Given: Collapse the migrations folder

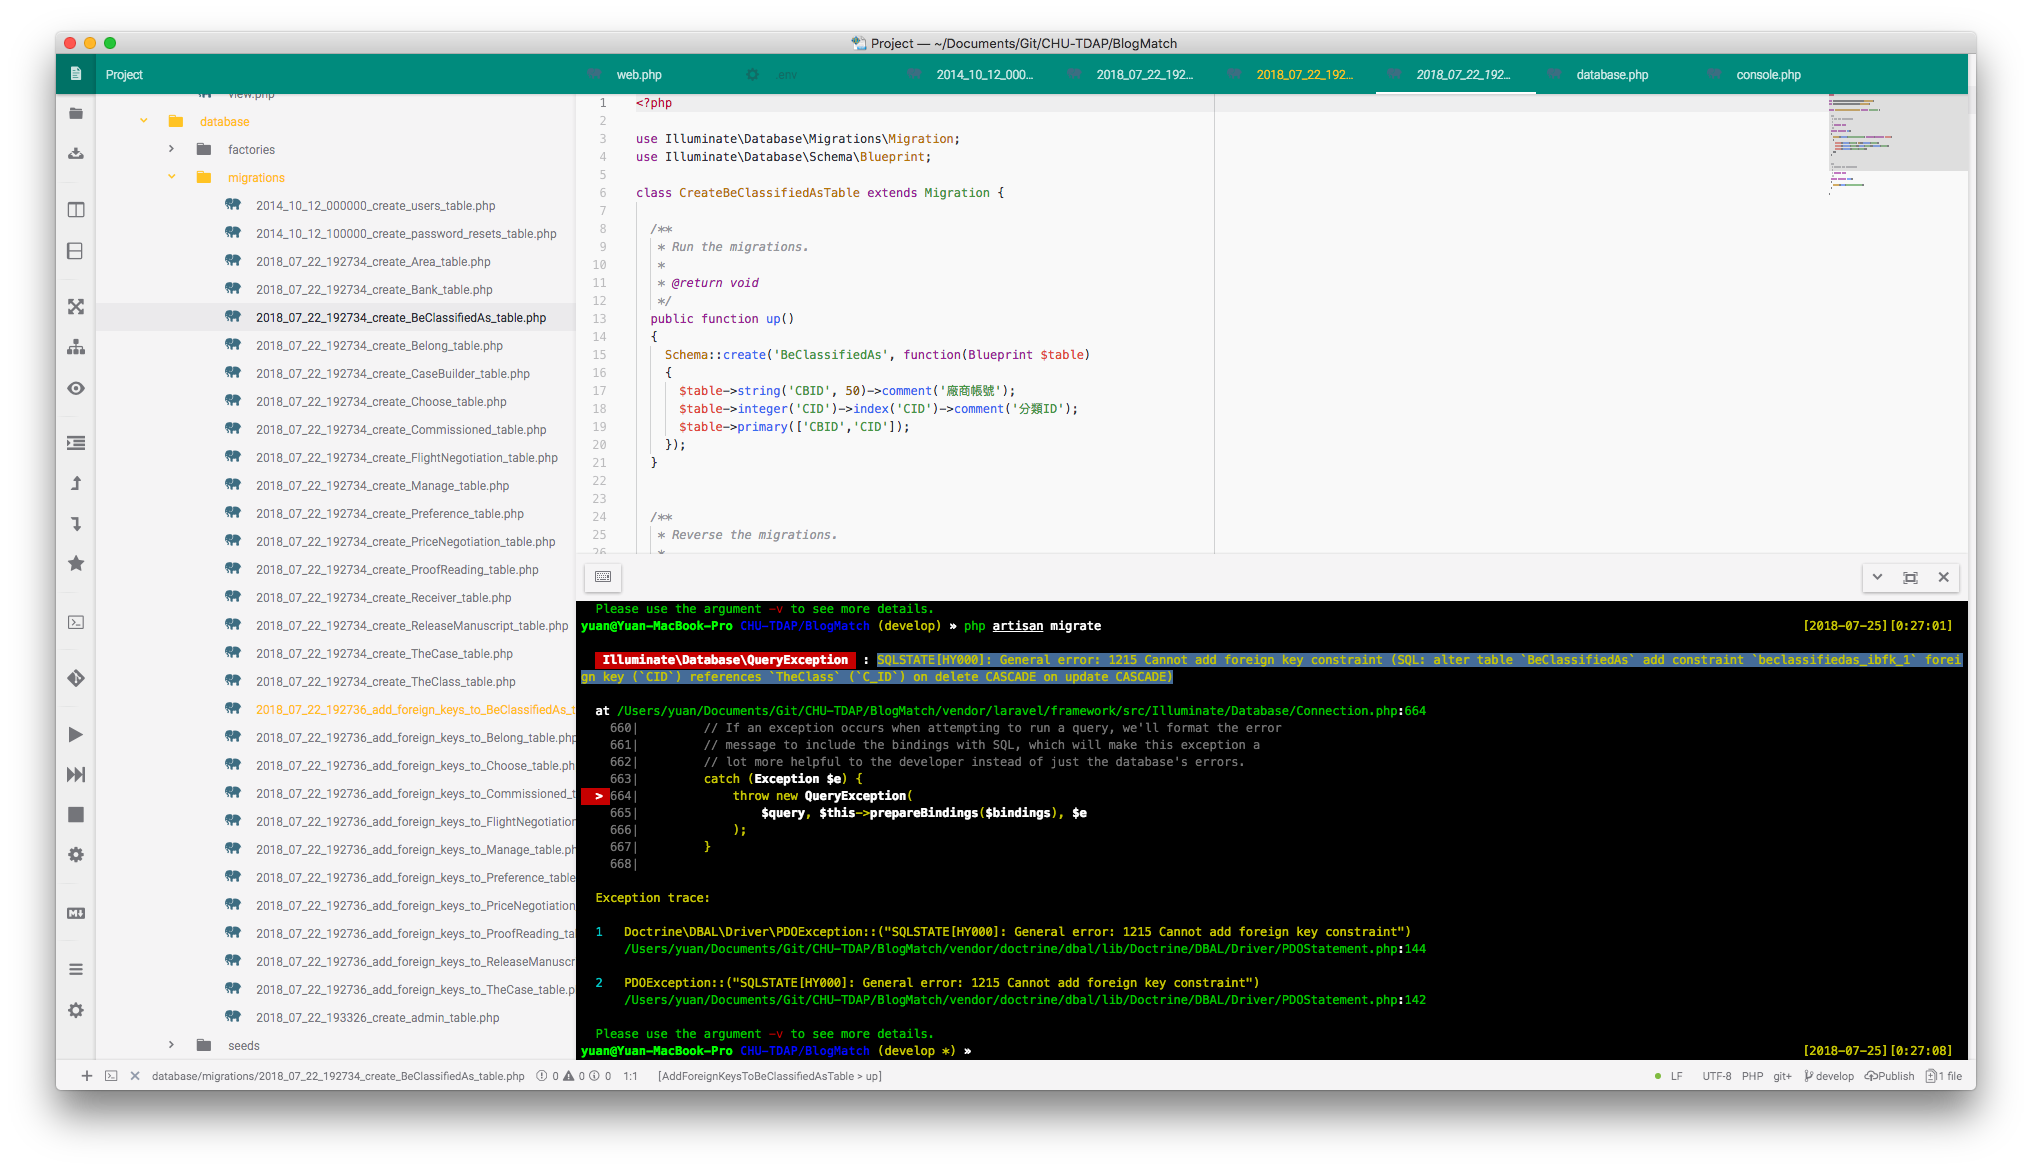Looking at the screenshot, I should tap(172, 177).
